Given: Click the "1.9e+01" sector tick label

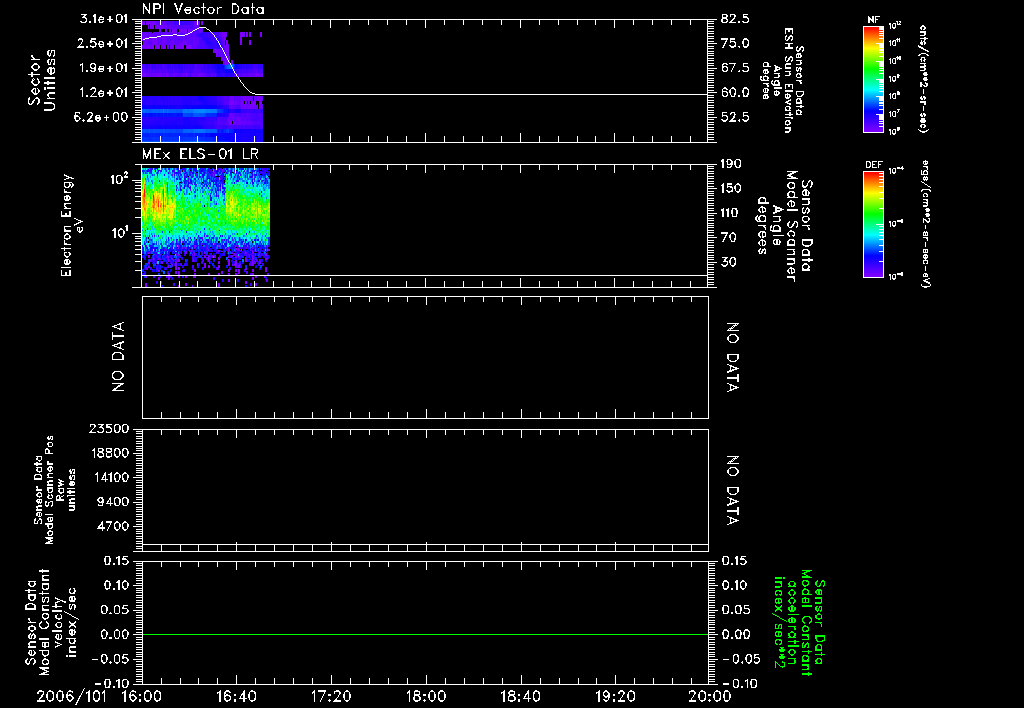Looking at the screenshot, I should click(x=103, y=68).
